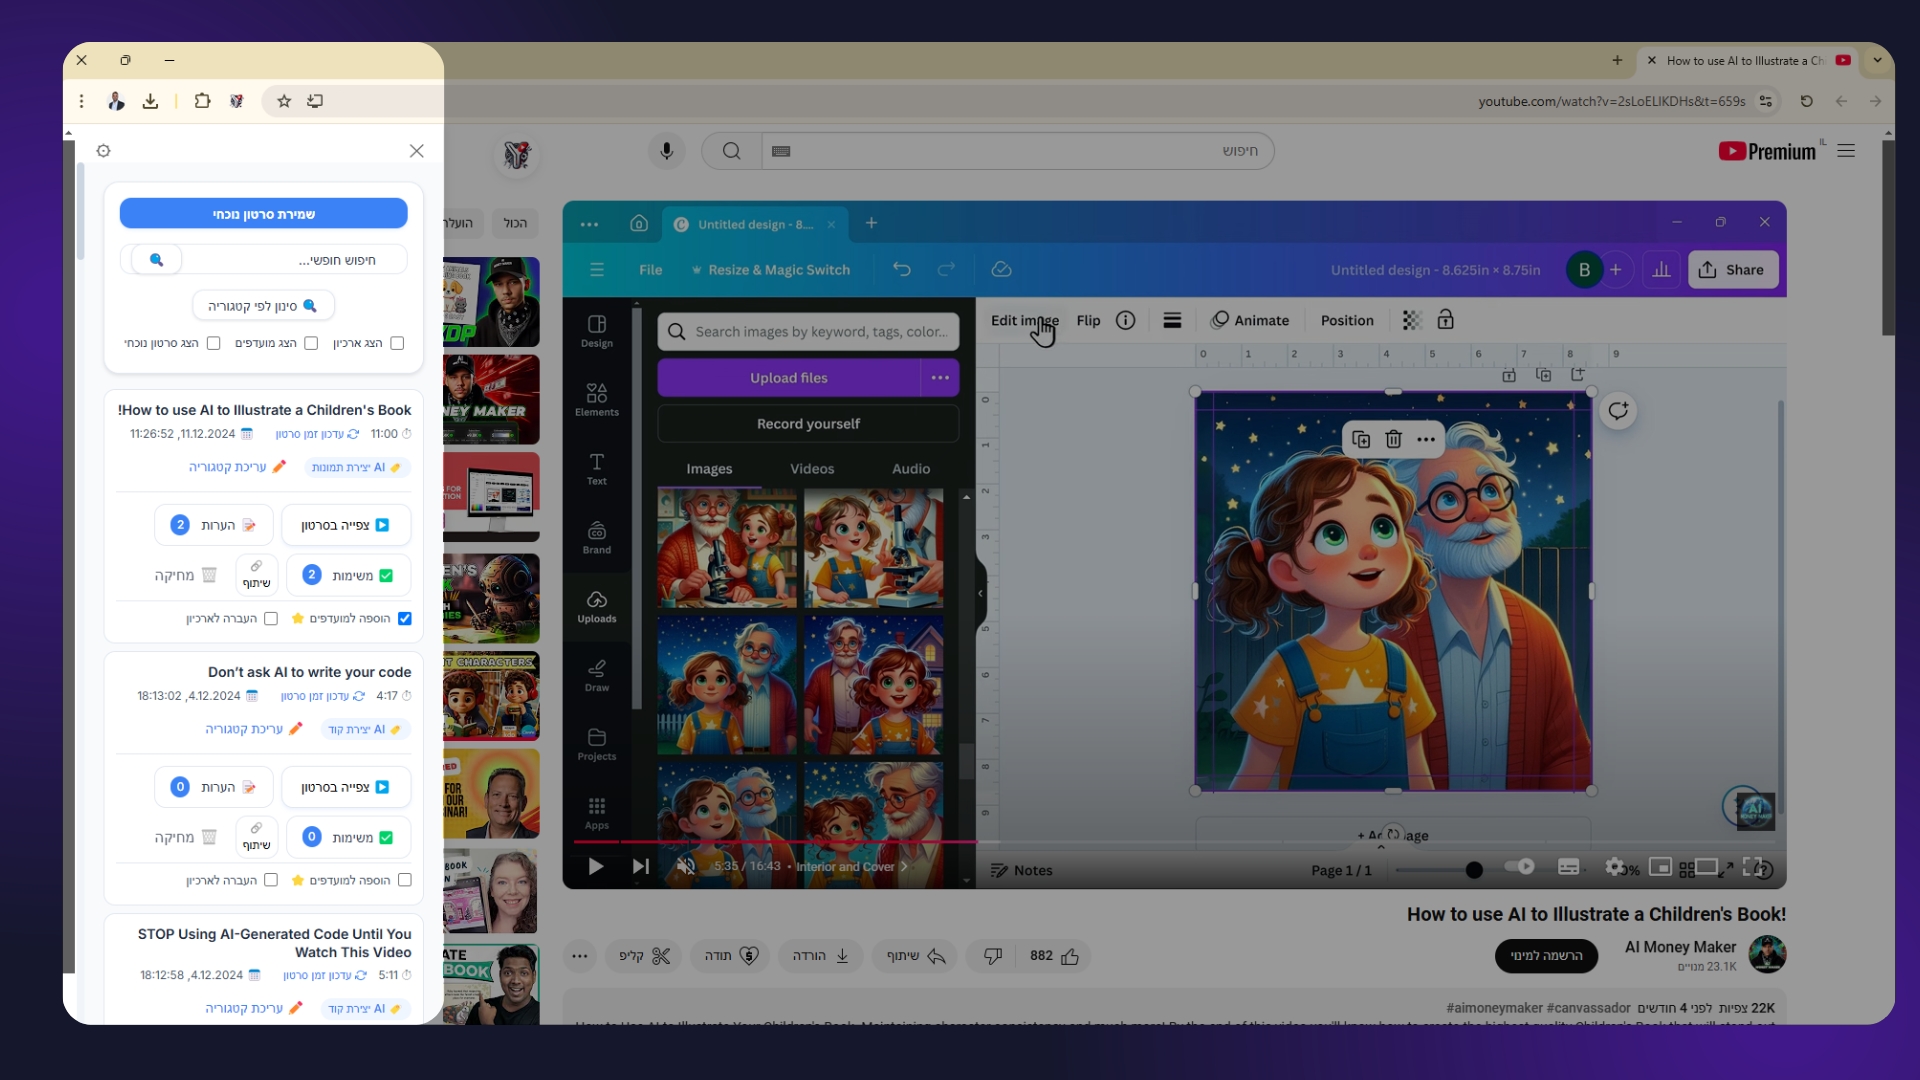The image size is (1920, 1080).
Task: Open more actions ellipsis below video
Action: click(579, 956)
